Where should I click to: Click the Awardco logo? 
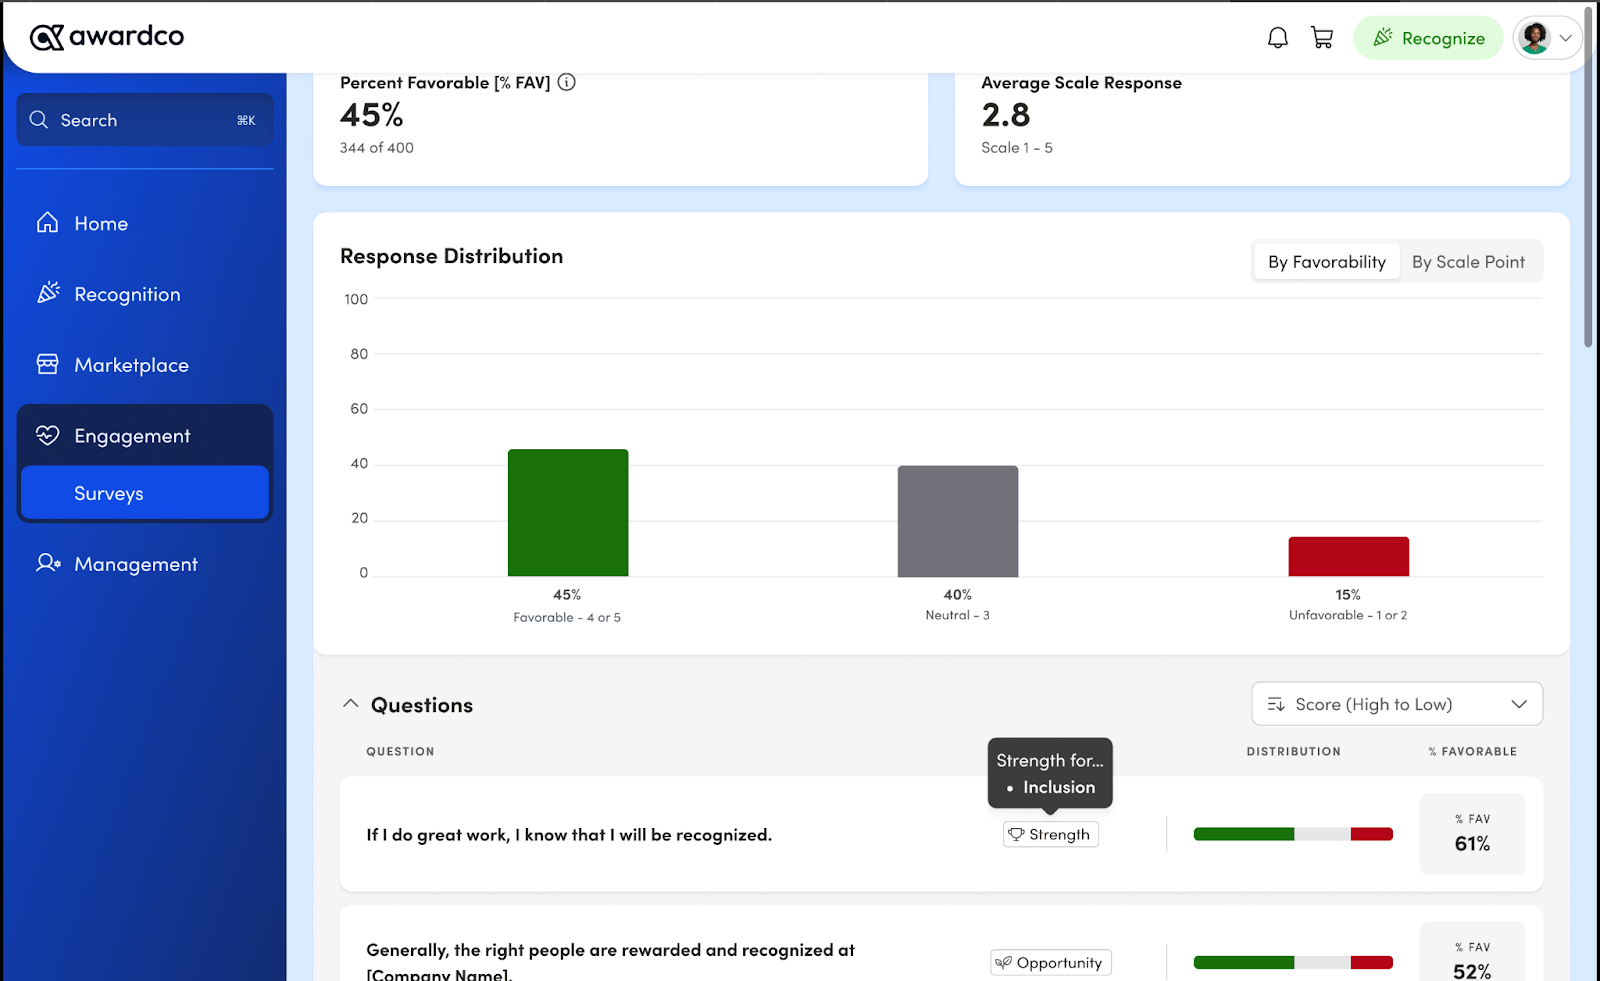pyautogui.click(x=107, y=37)
